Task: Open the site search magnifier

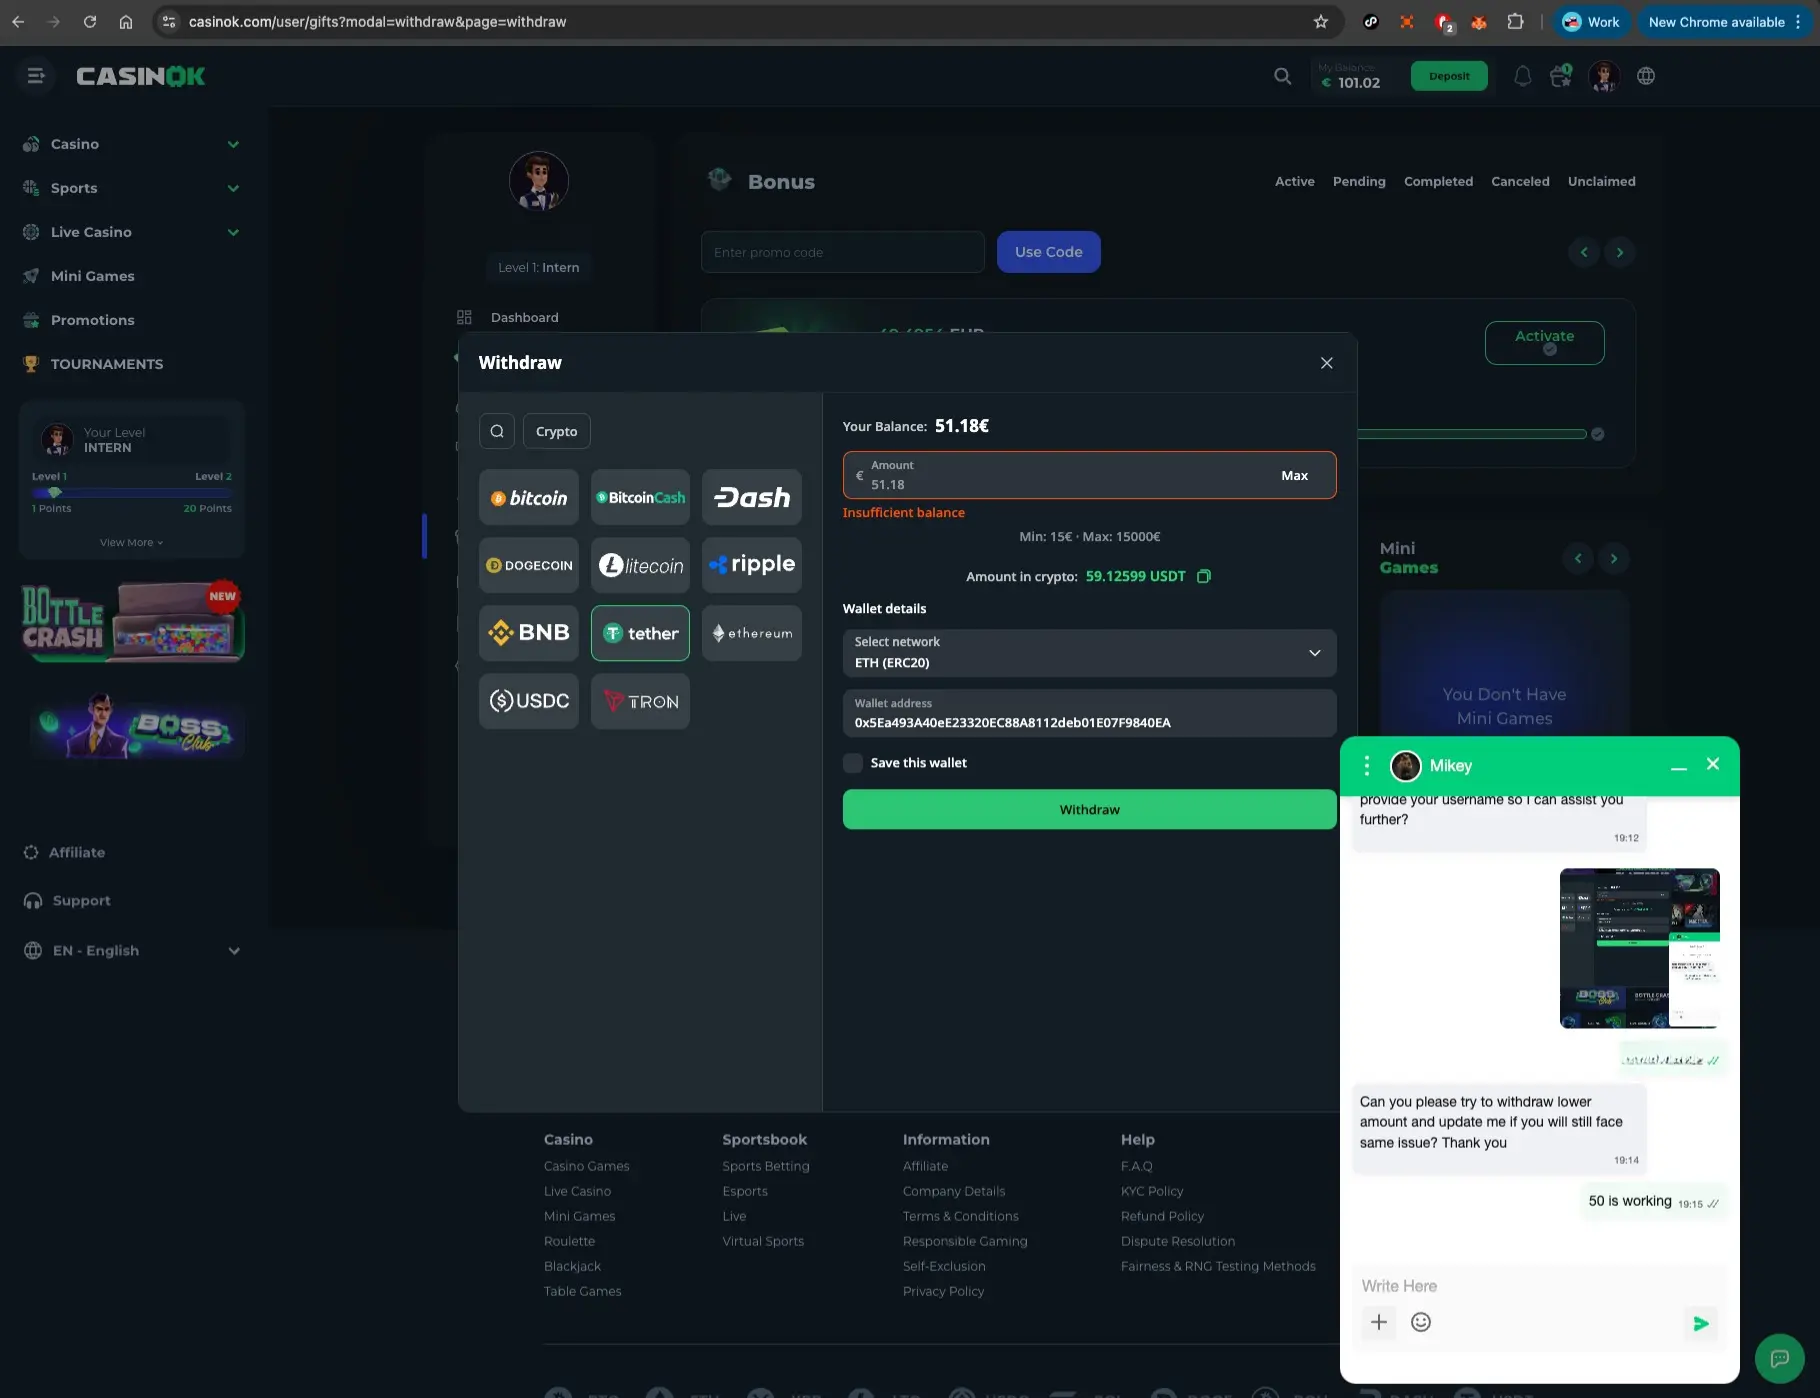Action: coord(1282,76)
